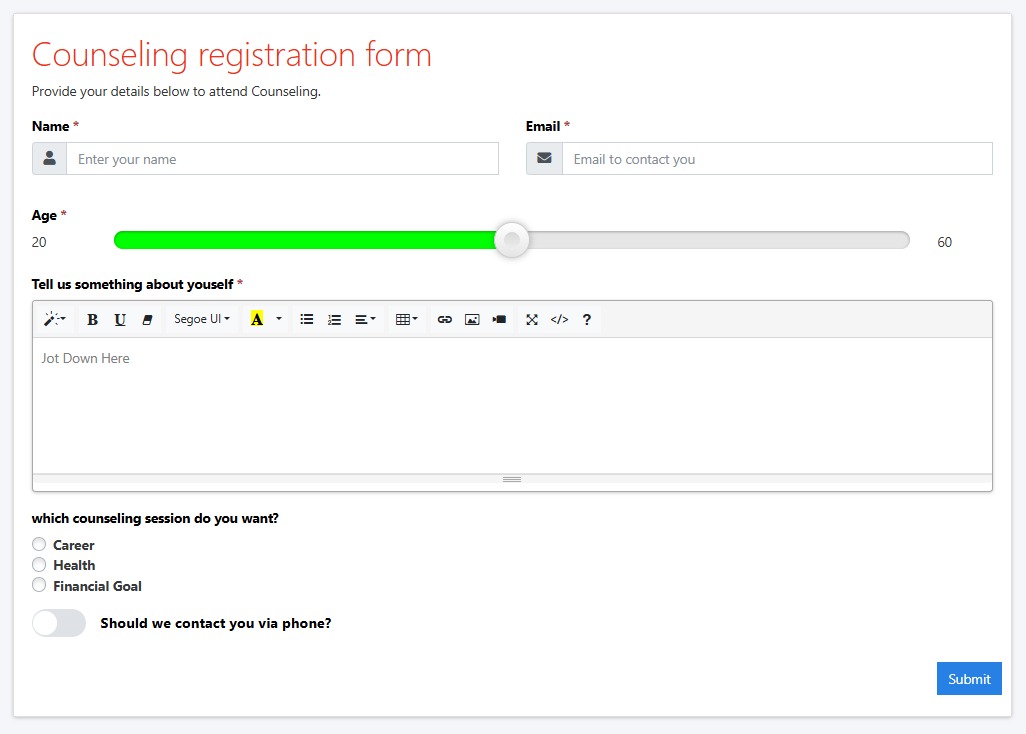Insert a video with the video icon
1026x734 pixels.
(499, 320)
